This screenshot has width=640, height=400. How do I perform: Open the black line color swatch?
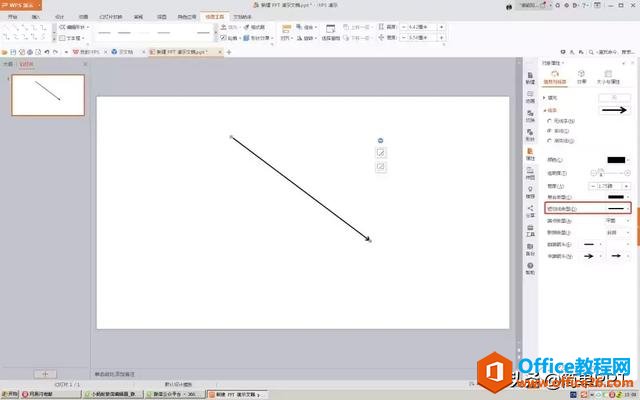618,160
